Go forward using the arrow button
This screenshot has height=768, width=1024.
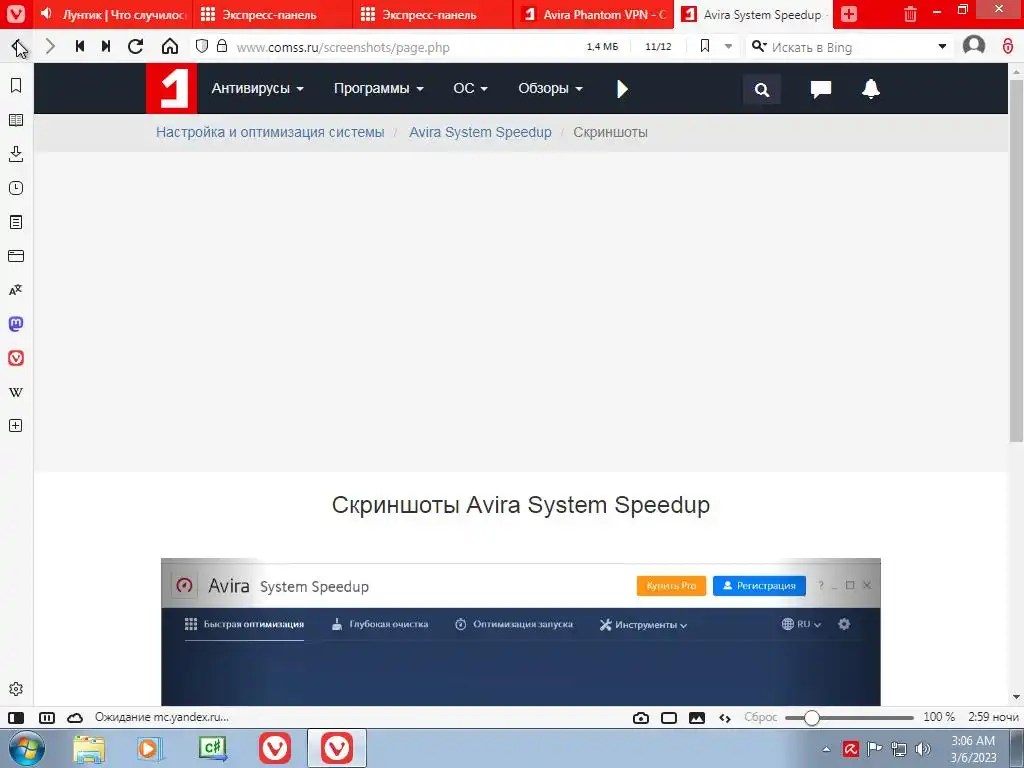50,46
